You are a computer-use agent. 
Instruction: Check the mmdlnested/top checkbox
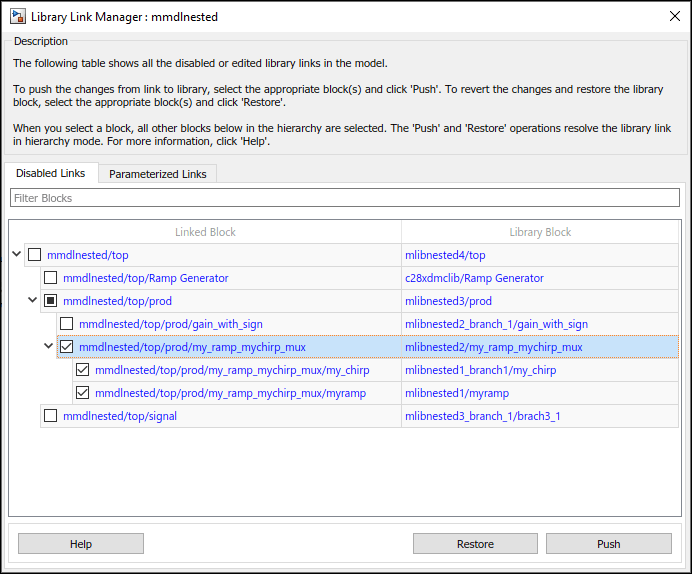point(34,255)
